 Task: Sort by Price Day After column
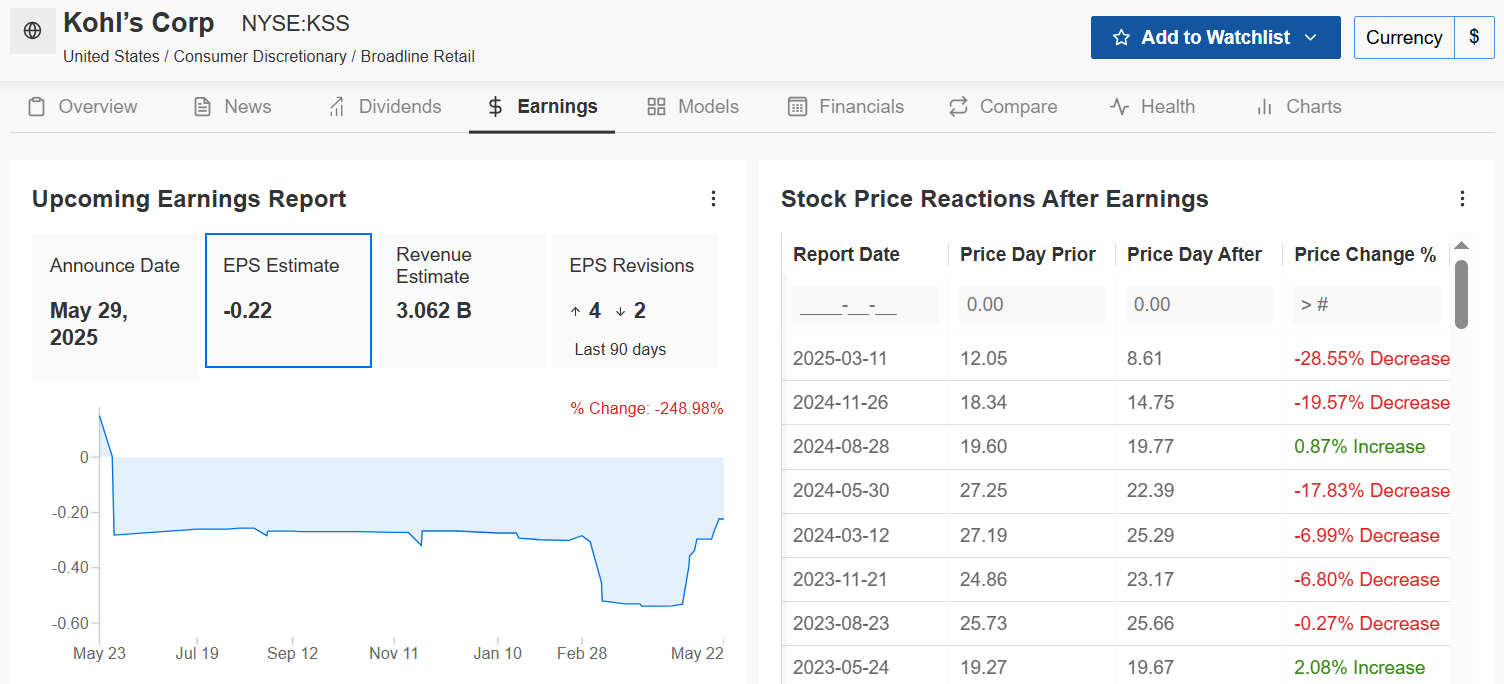point(1194,255)
